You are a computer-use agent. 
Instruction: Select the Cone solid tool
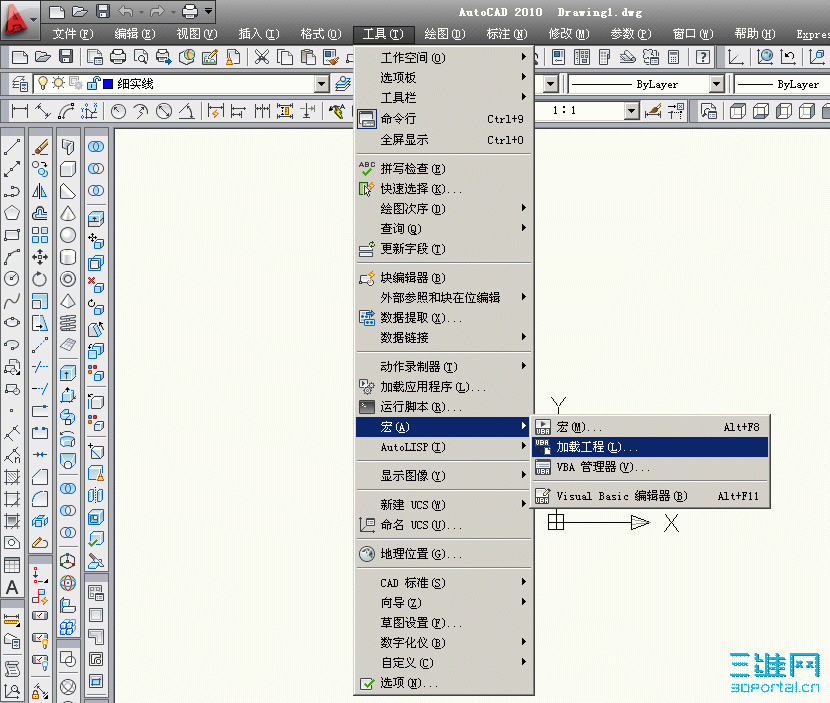(x=68, y=213)
